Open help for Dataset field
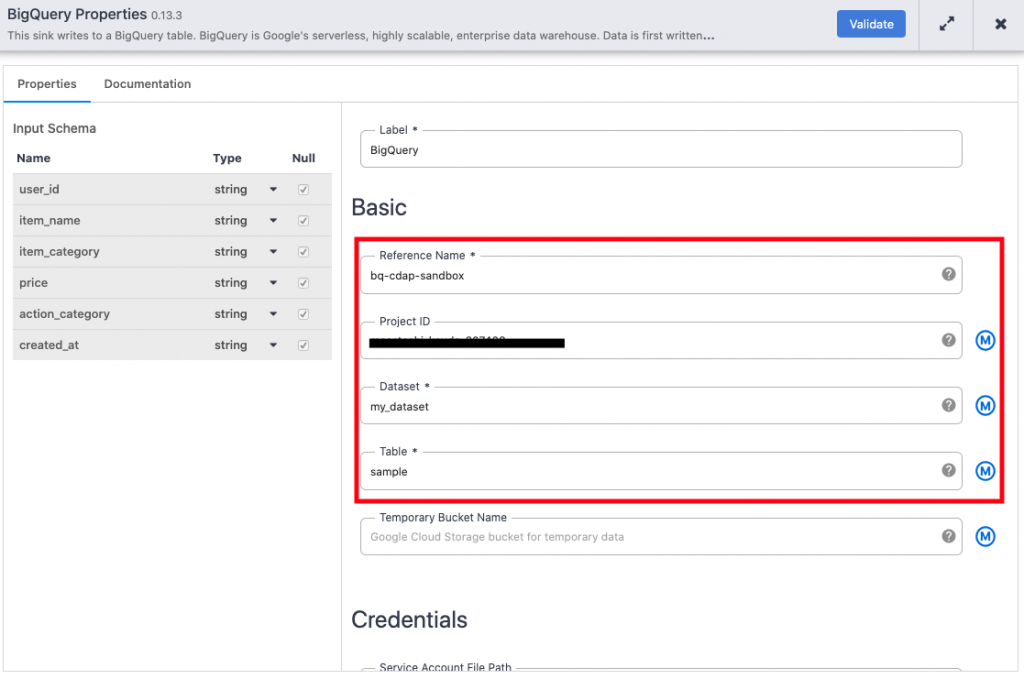Screen dimensions: 1024x679 (x=948, y=405)
